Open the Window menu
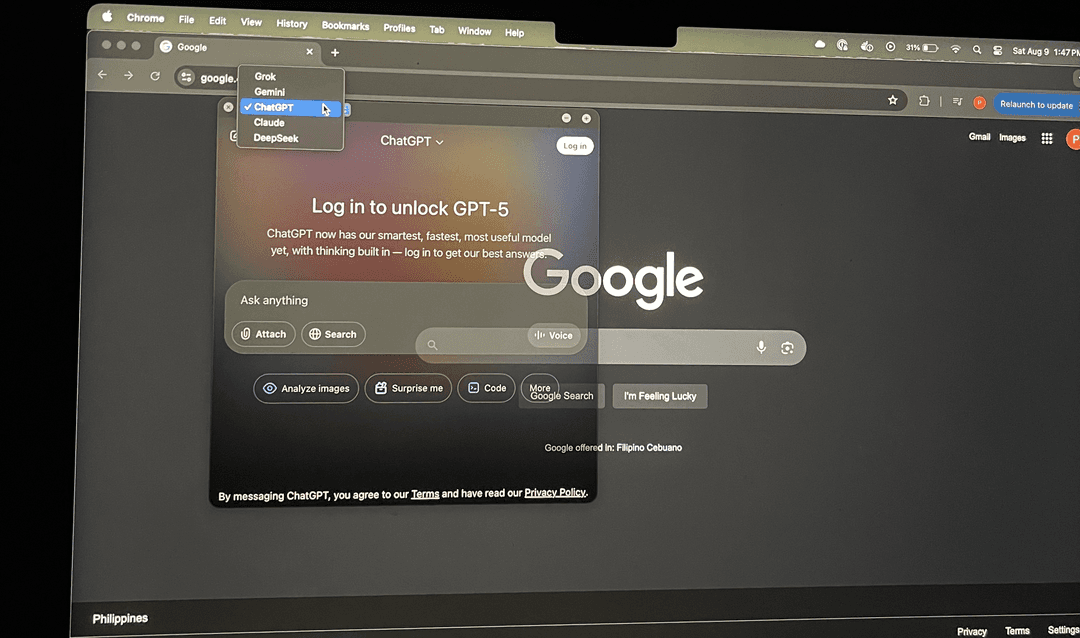The image size is (1080, 638). (475, 31)
